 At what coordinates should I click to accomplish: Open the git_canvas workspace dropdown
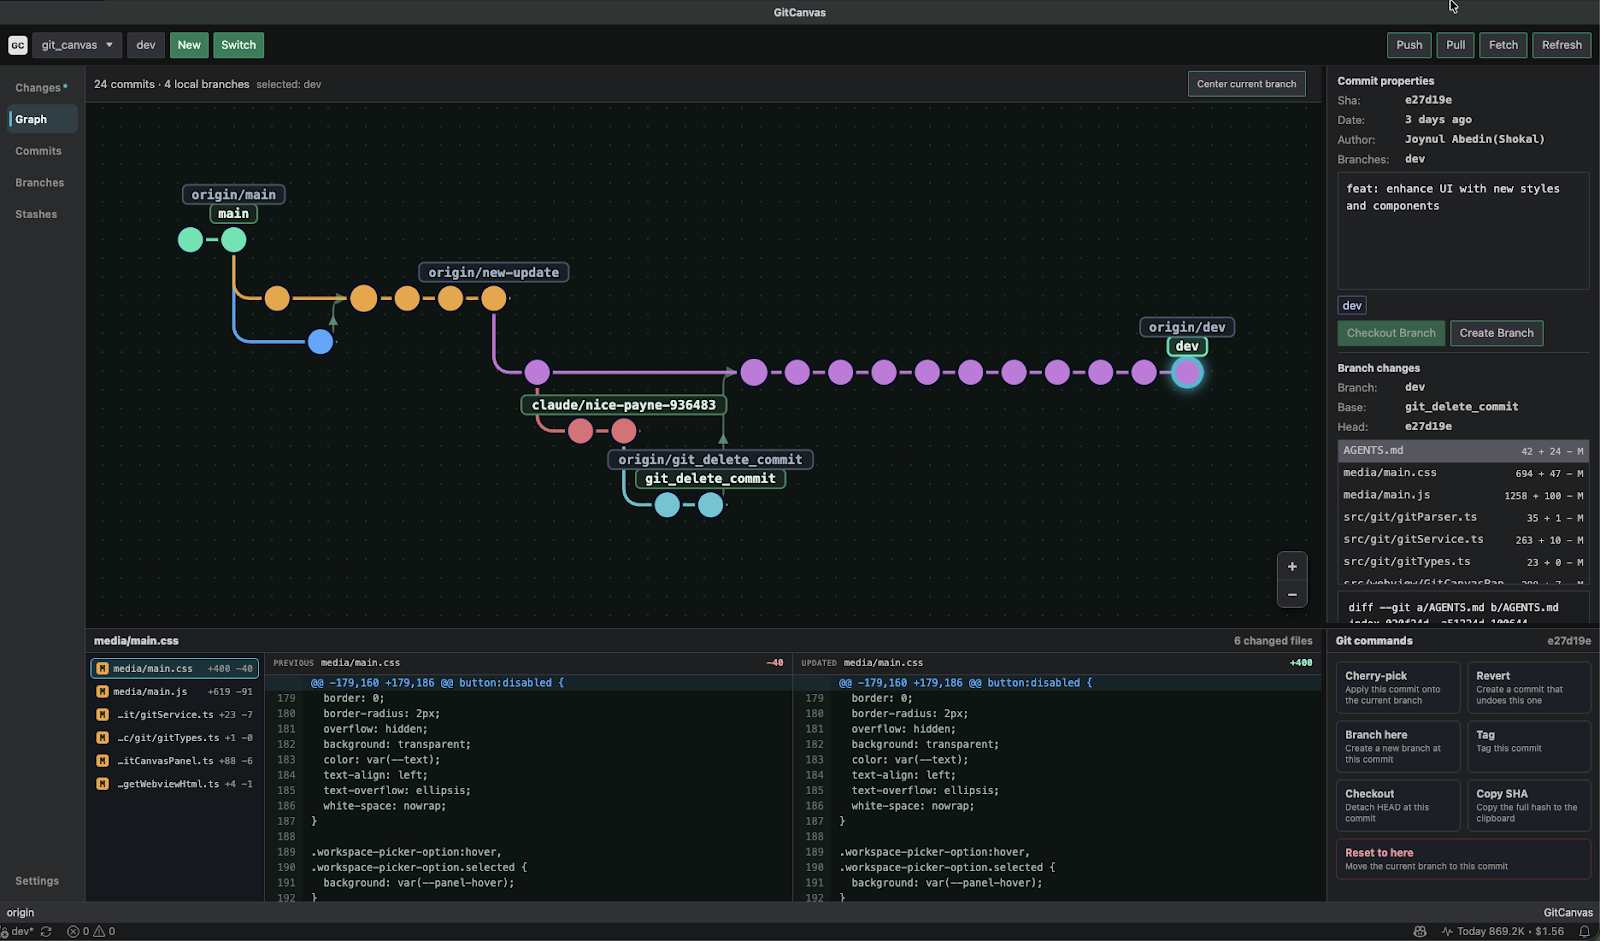point(77,45)
